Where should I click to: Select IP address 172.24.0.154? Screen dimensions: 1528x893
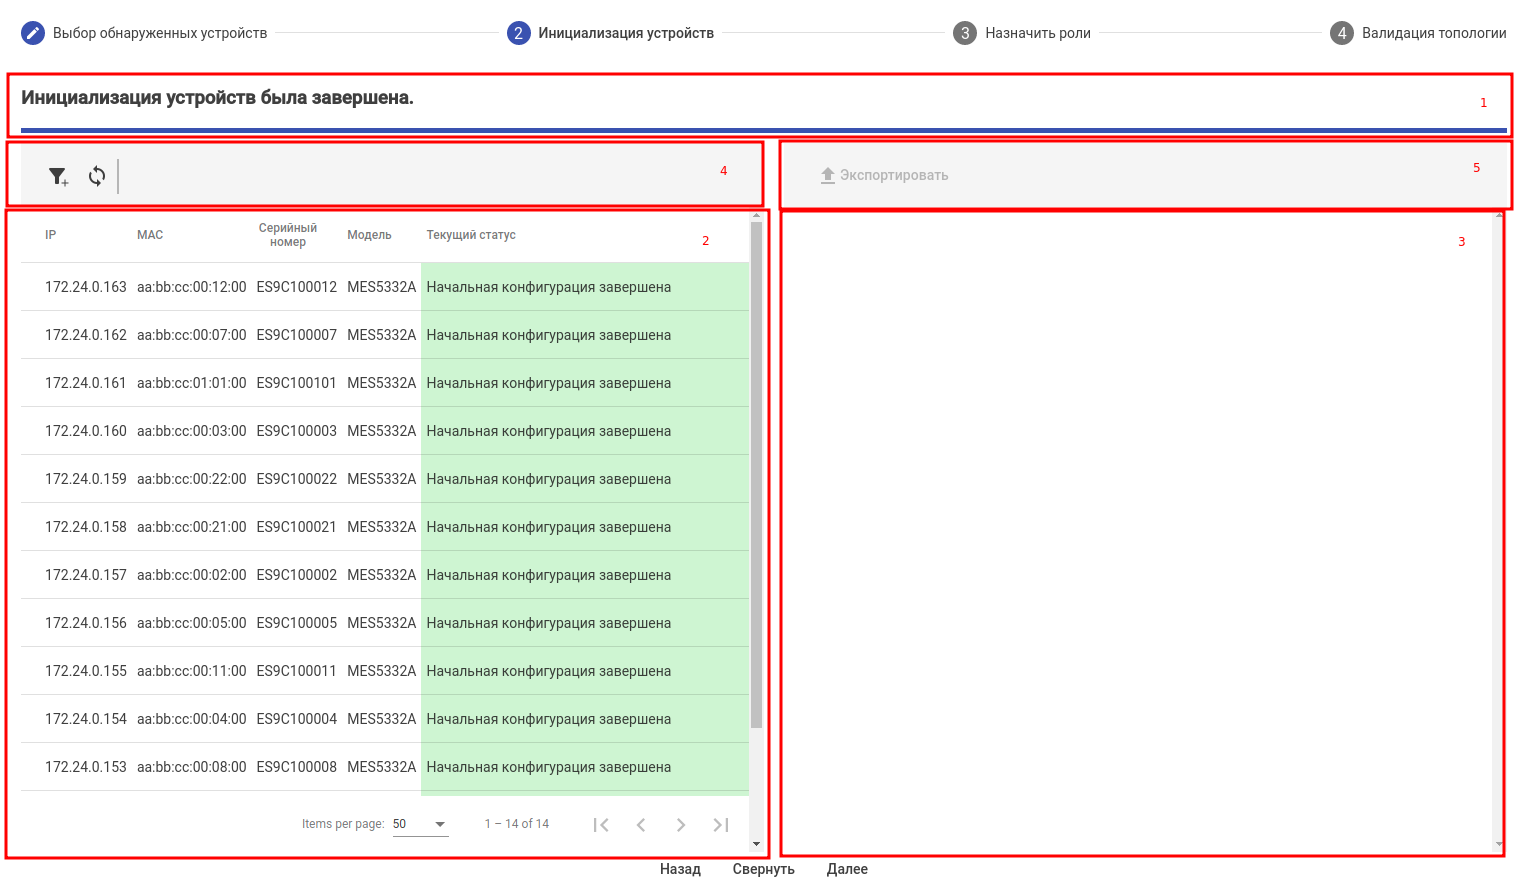86,719
